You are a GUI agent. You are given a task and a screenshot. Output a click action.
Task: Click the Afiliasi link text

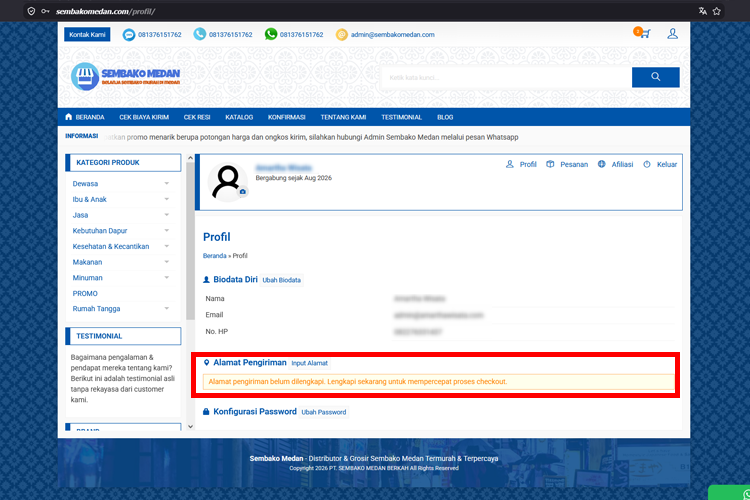pyautogui.click(x=622, y=164)
